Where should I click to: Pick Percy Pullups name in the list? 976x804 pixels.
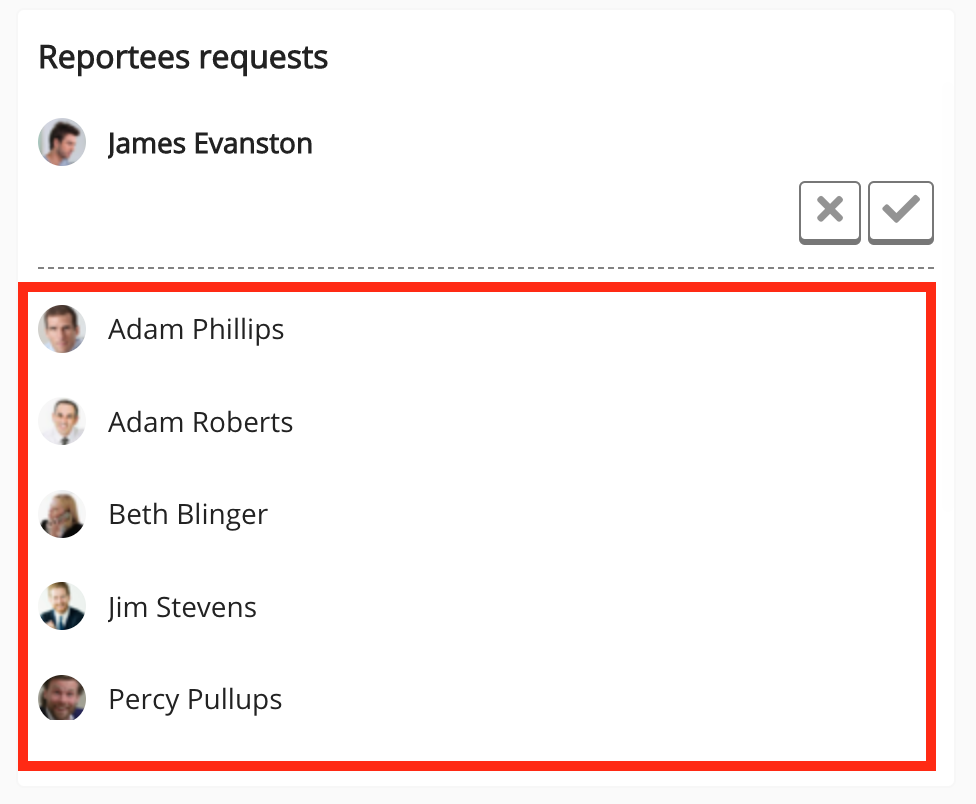point(195,698)
